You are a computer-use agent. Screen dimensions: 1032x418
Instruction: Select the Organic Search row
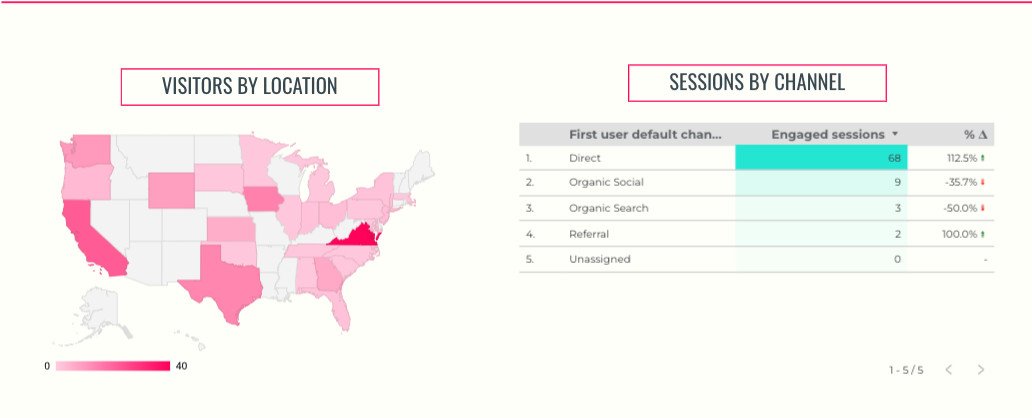pyautogui.click(x=756, y=208)
